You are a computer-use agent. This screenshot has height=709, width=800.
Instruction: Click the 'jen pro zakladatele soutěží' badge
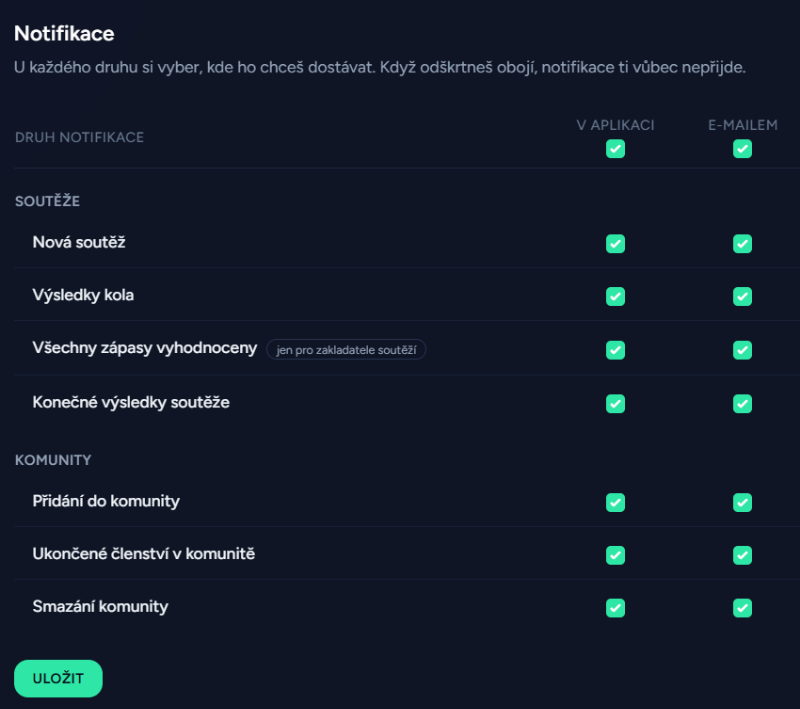point(346,350)
